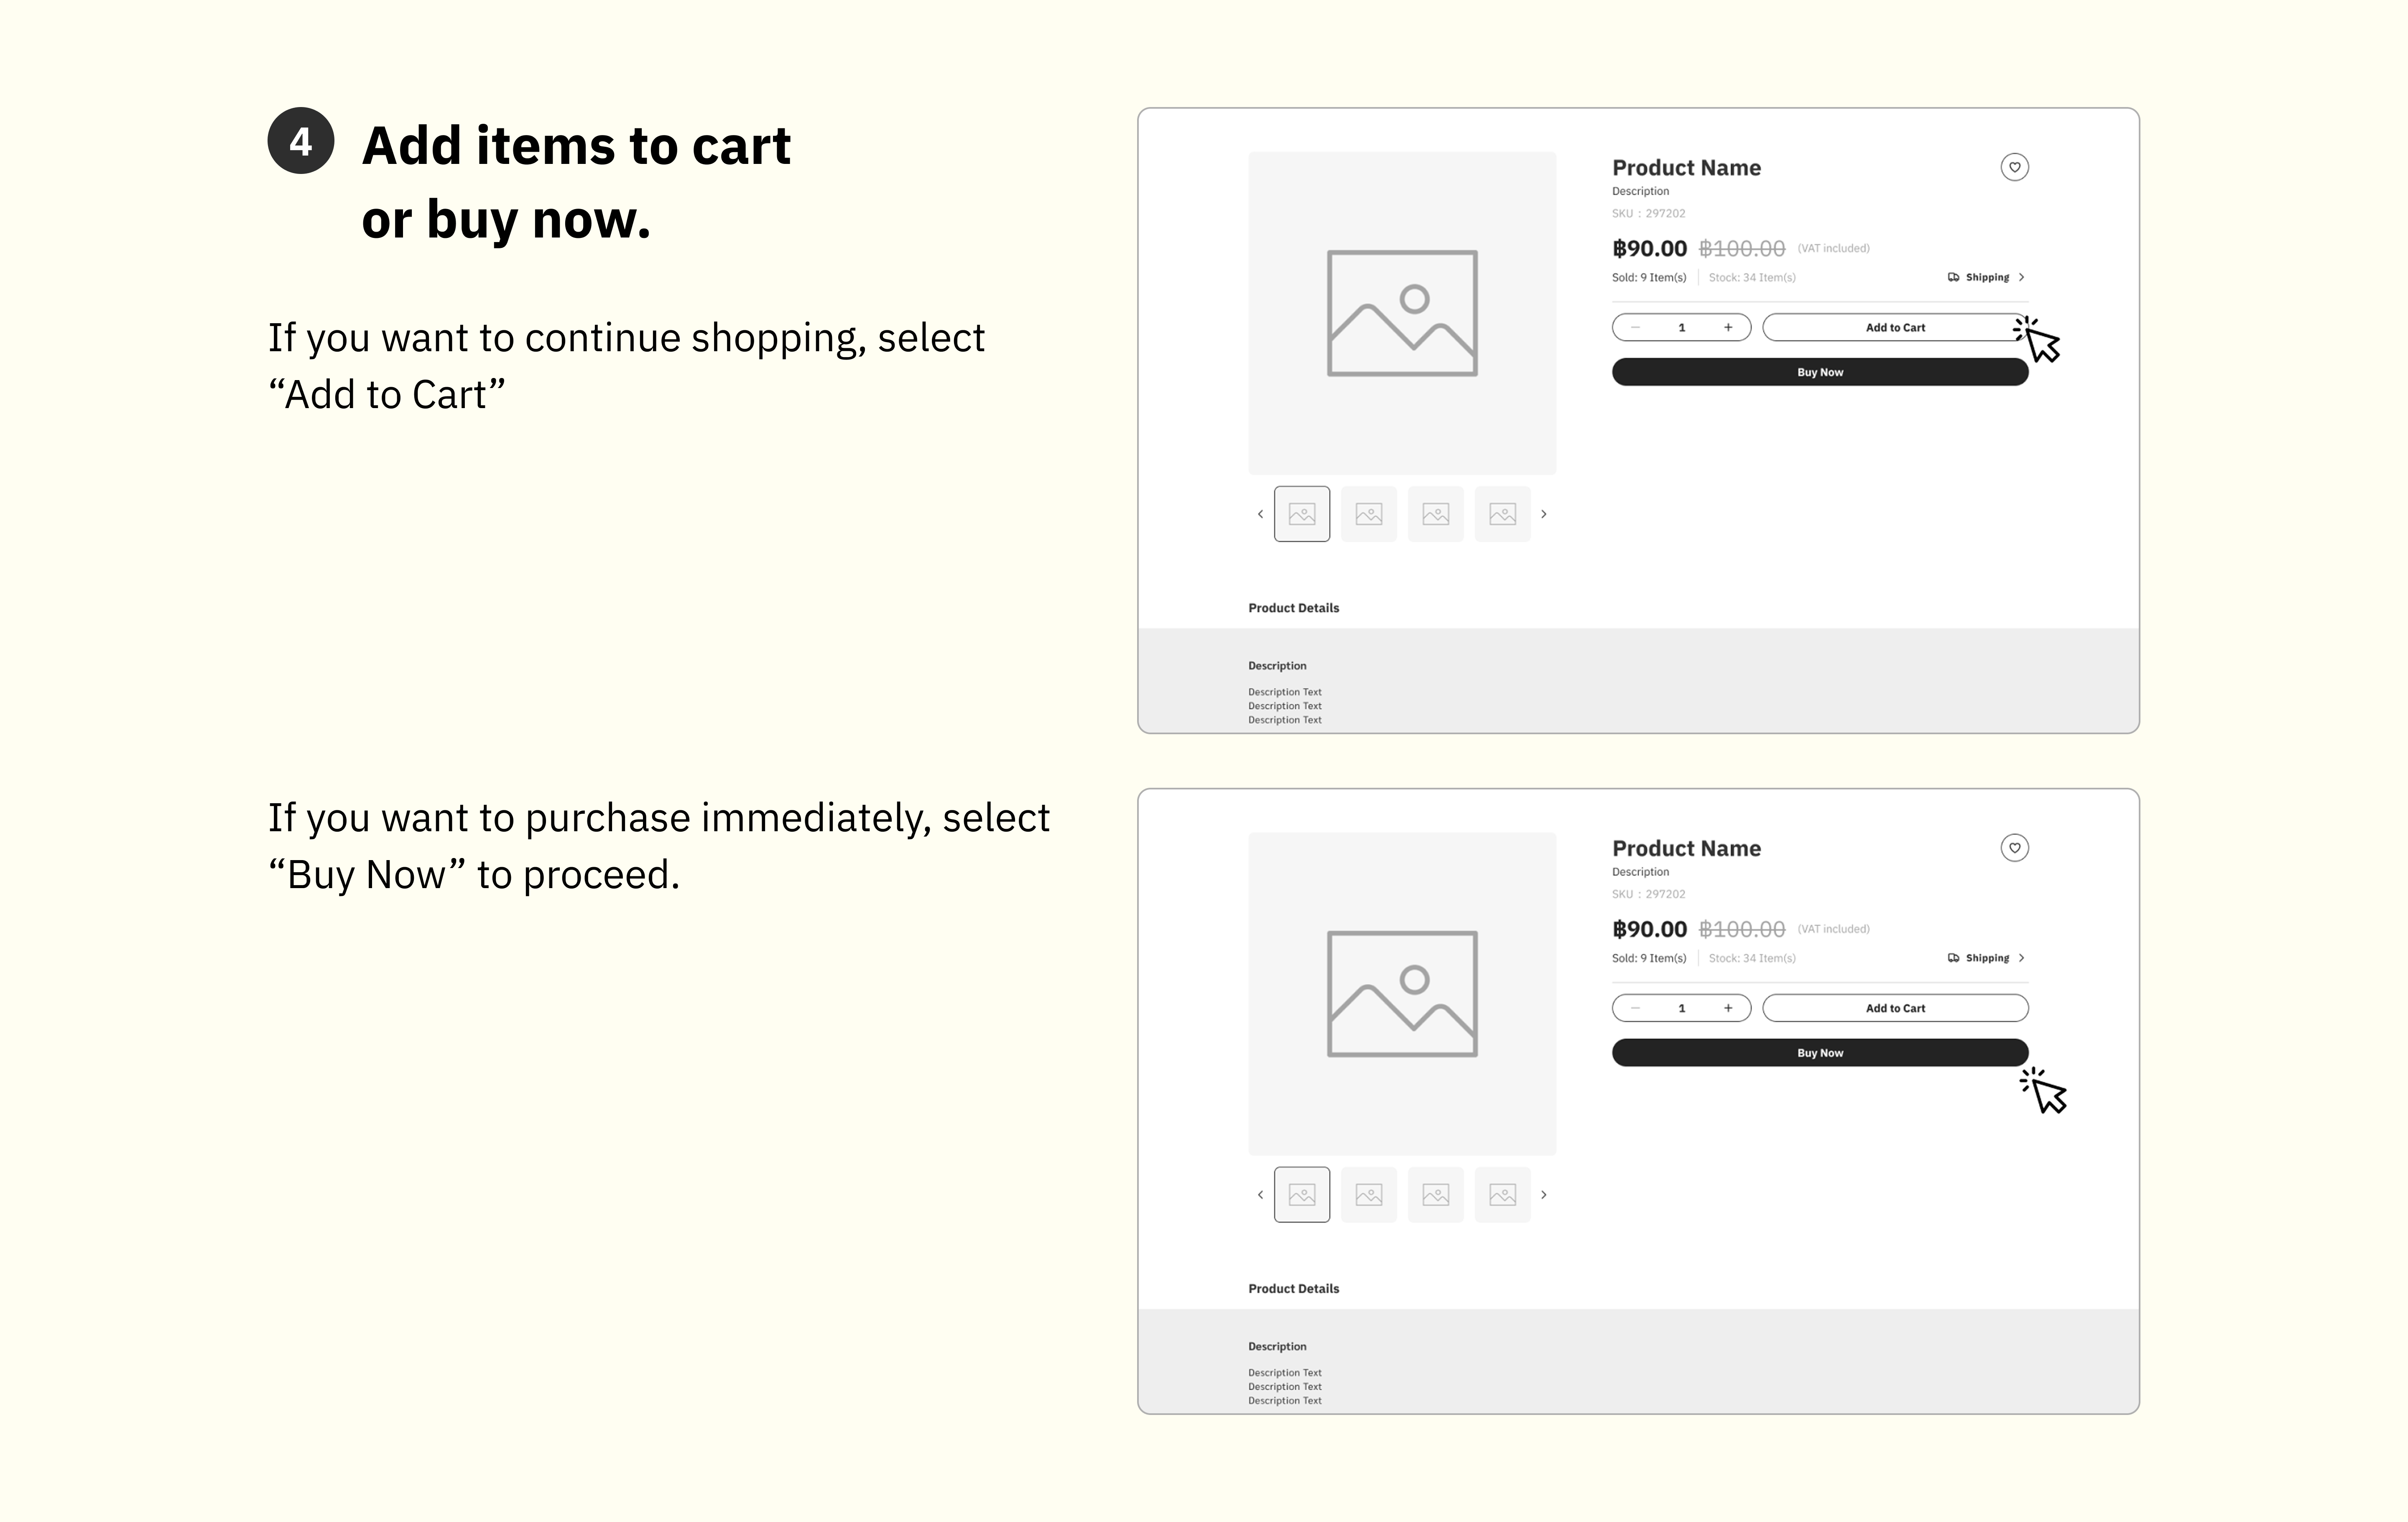
Task: Select the second image thumbnail in top panel
Action: pyautogui.click(x=1369, y=514)
